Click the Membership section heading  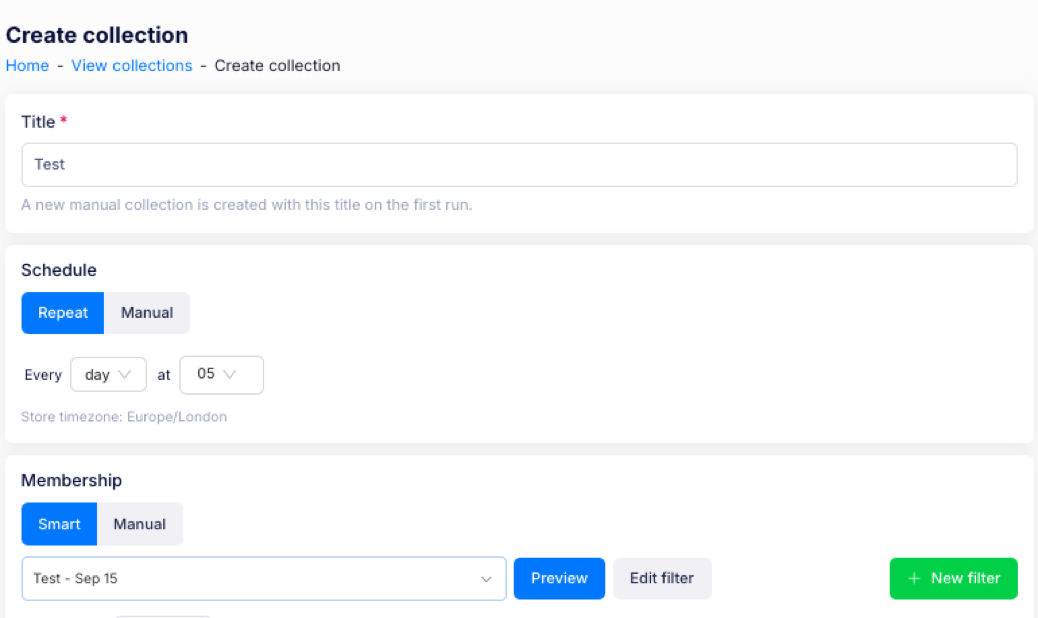71,480
